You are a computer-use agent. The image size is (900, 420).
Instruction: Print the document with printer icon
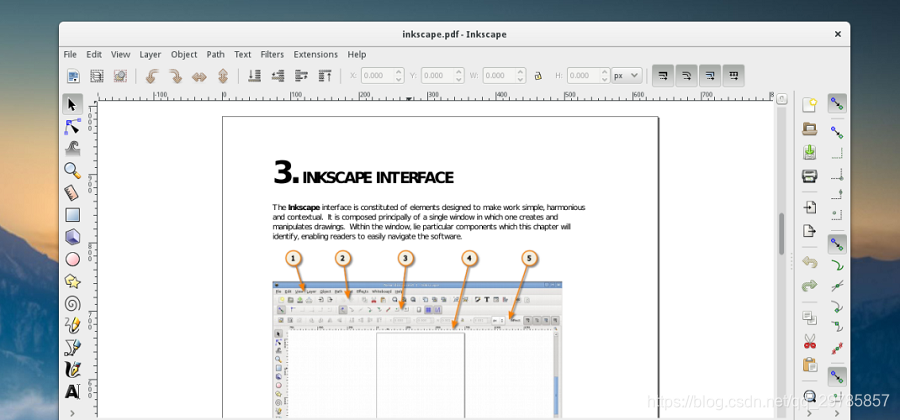coord(809,176)
